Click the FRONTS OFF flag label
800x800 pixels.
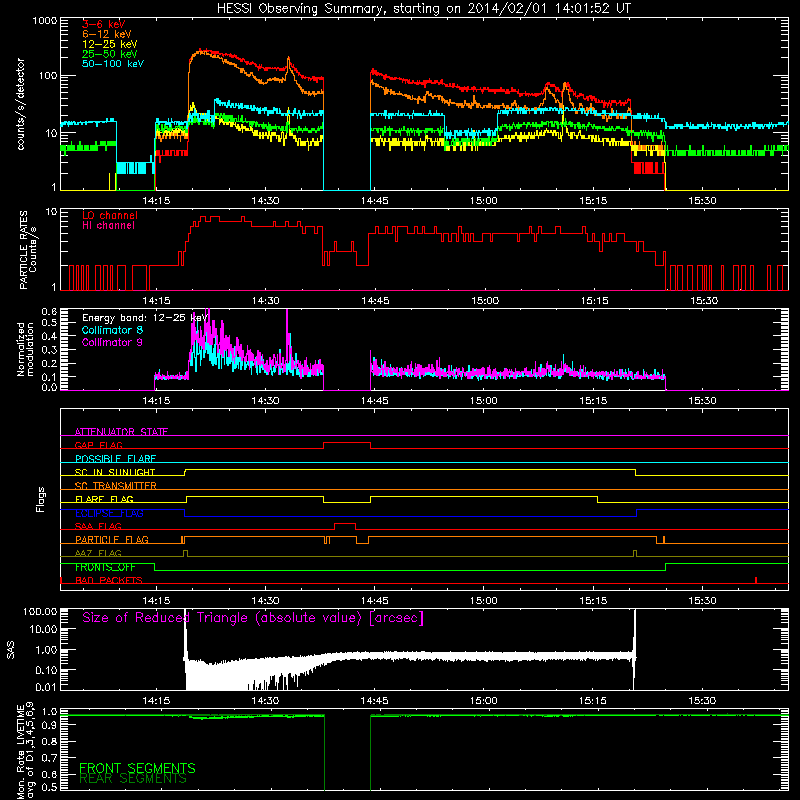click(x=105, y=567)
